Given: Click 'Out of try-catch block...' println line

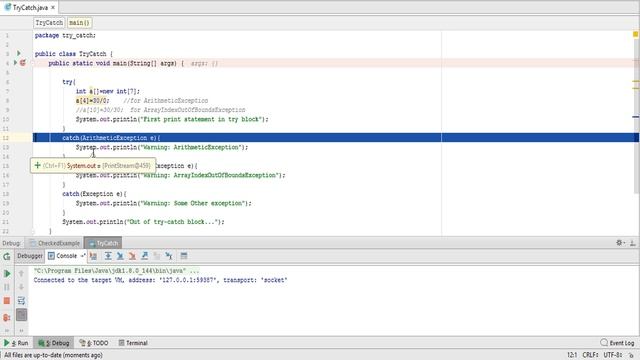Looking at the screenshot, I should 143,222.
